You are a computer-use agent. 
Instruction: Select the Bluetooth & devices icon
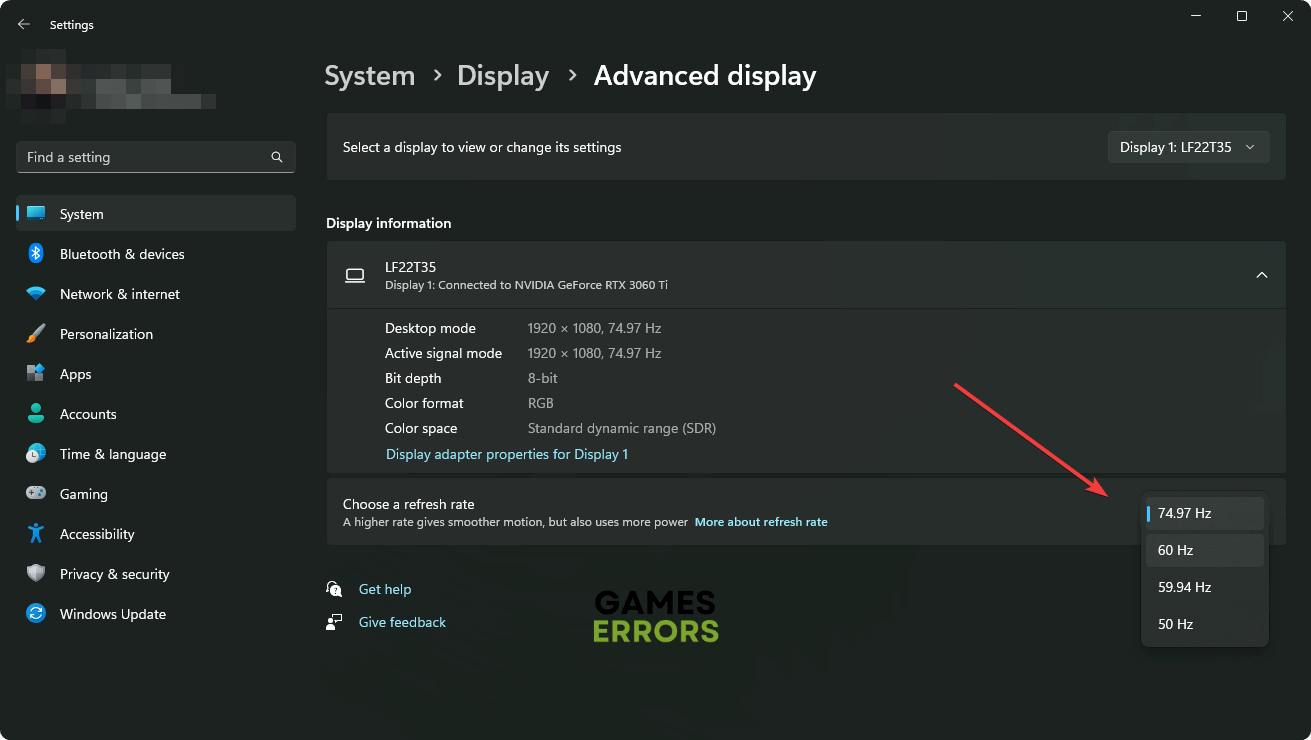point(36,254)
